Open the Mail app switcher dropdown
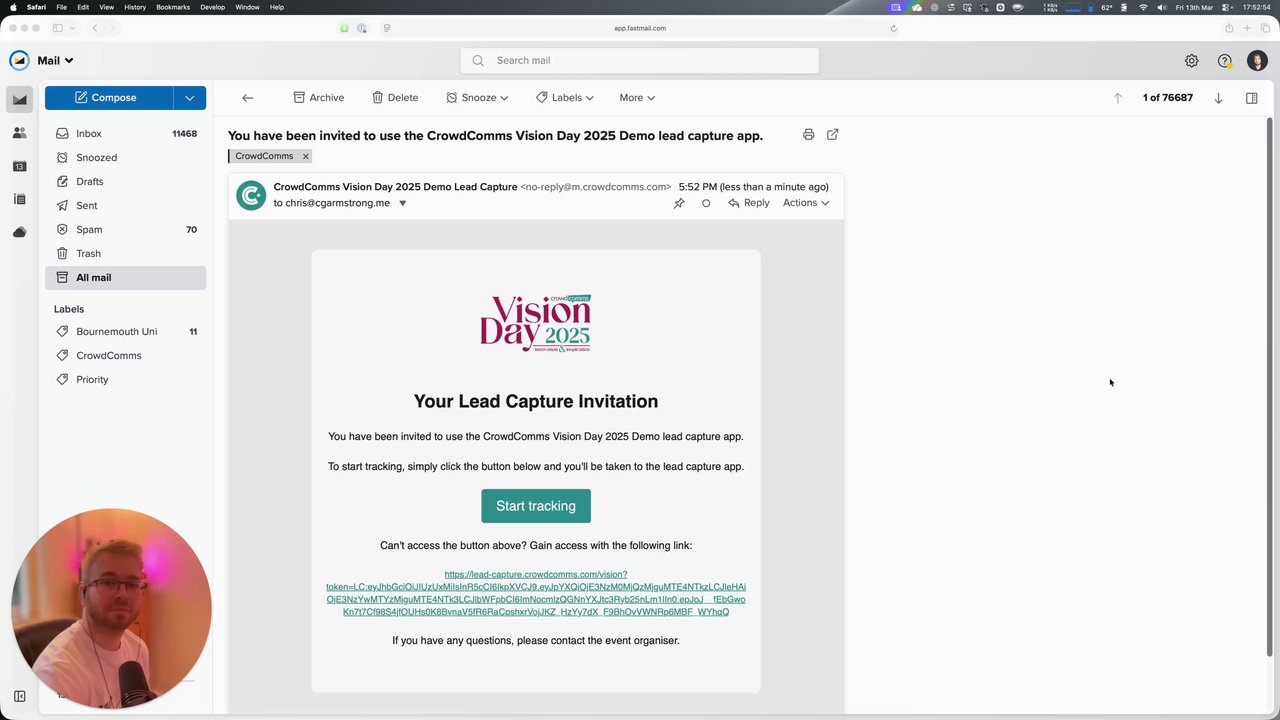The height and width of the screenshot is (720, 1280). pos(55,61)
